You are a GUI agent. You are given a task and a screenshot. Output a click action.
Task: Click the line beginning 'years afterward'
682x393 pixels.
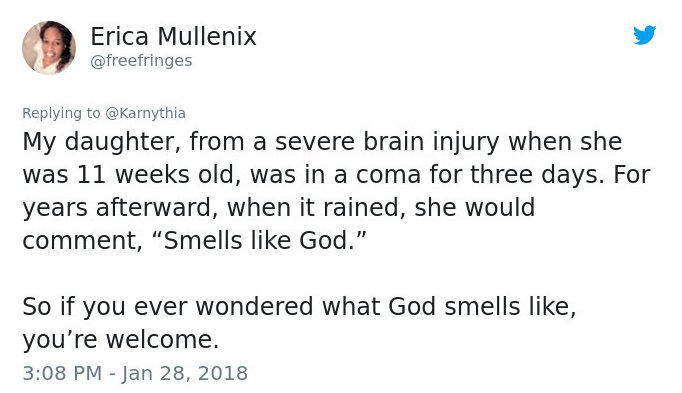[279, 208]
